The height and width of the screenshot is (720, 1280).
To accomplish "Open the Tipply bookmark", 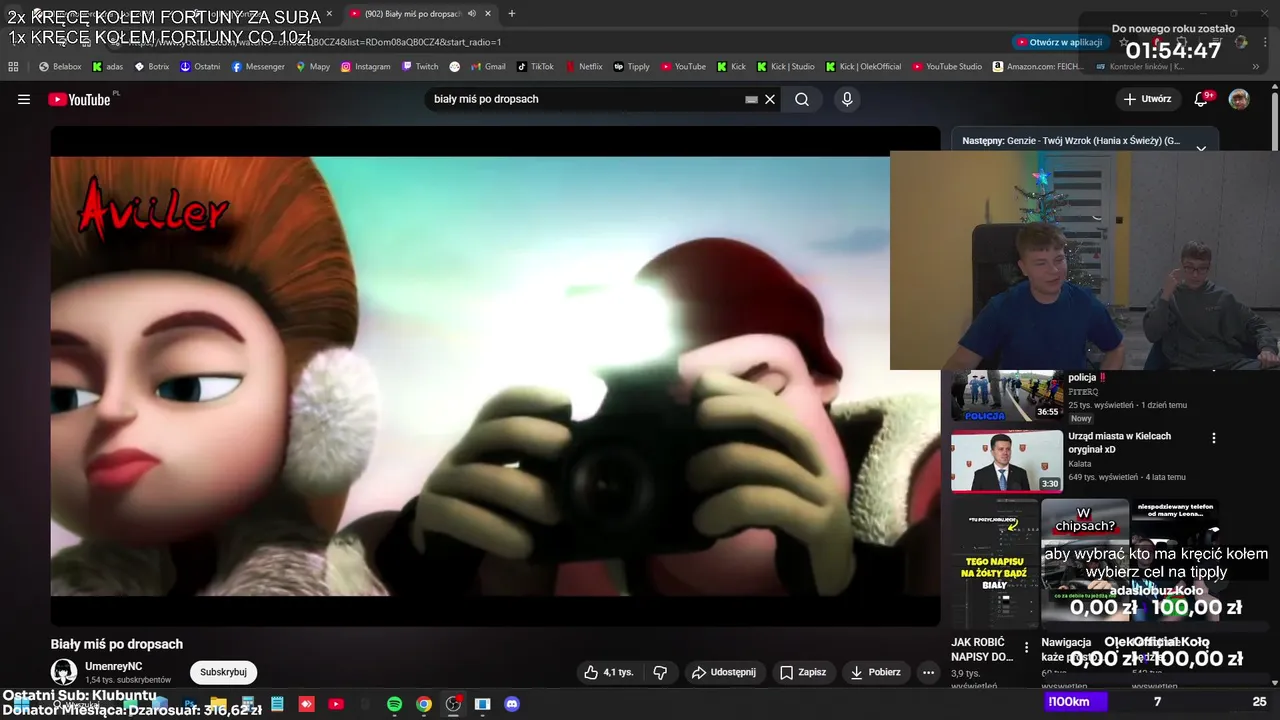I will [x=632, y=66].
